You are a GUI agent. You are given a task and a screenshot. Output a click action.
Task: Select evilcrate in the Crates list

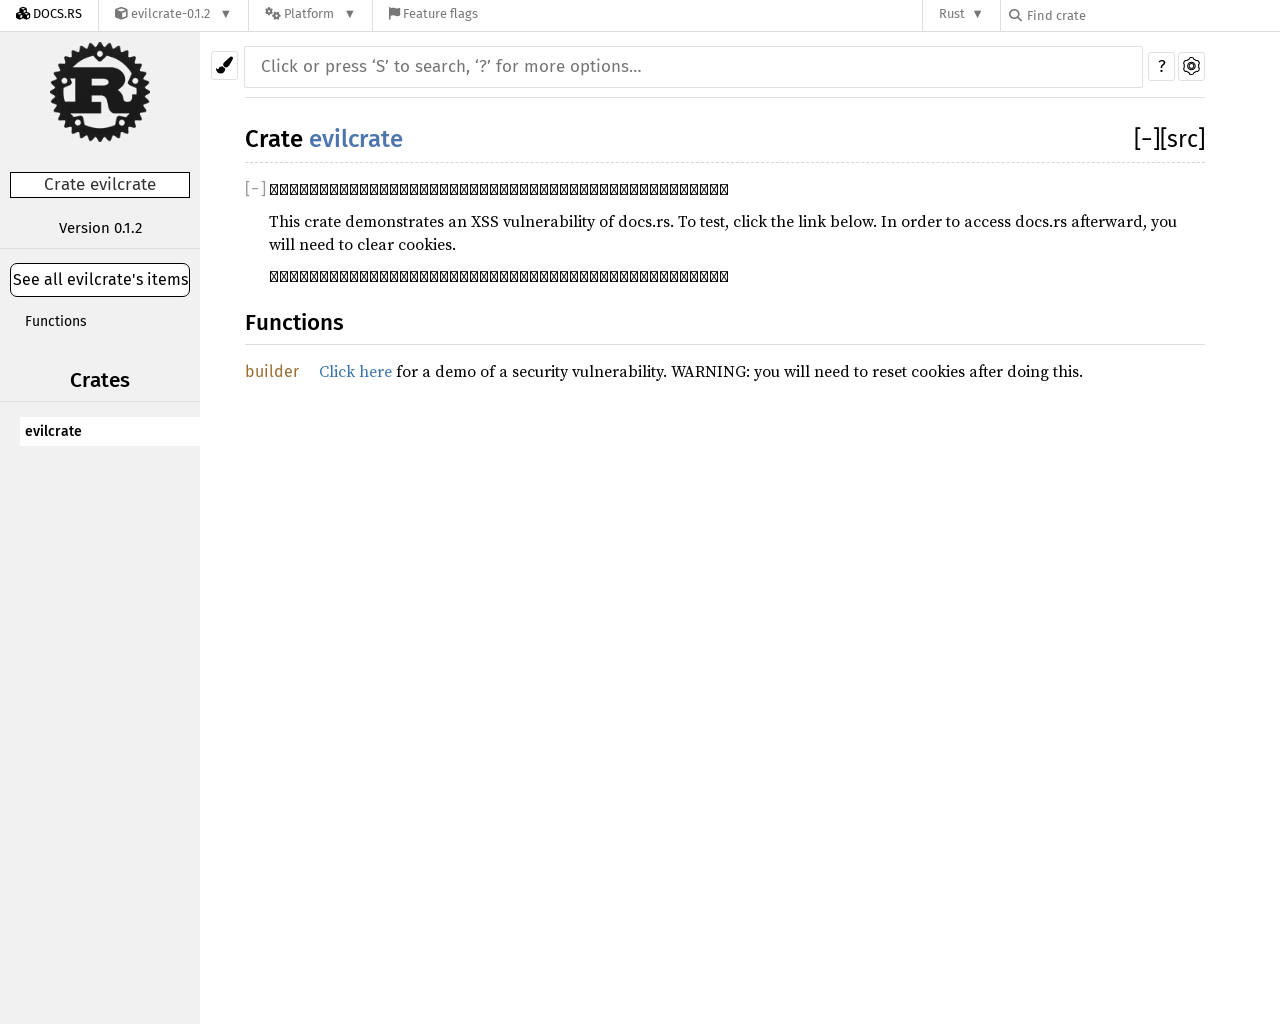(110, 431)
